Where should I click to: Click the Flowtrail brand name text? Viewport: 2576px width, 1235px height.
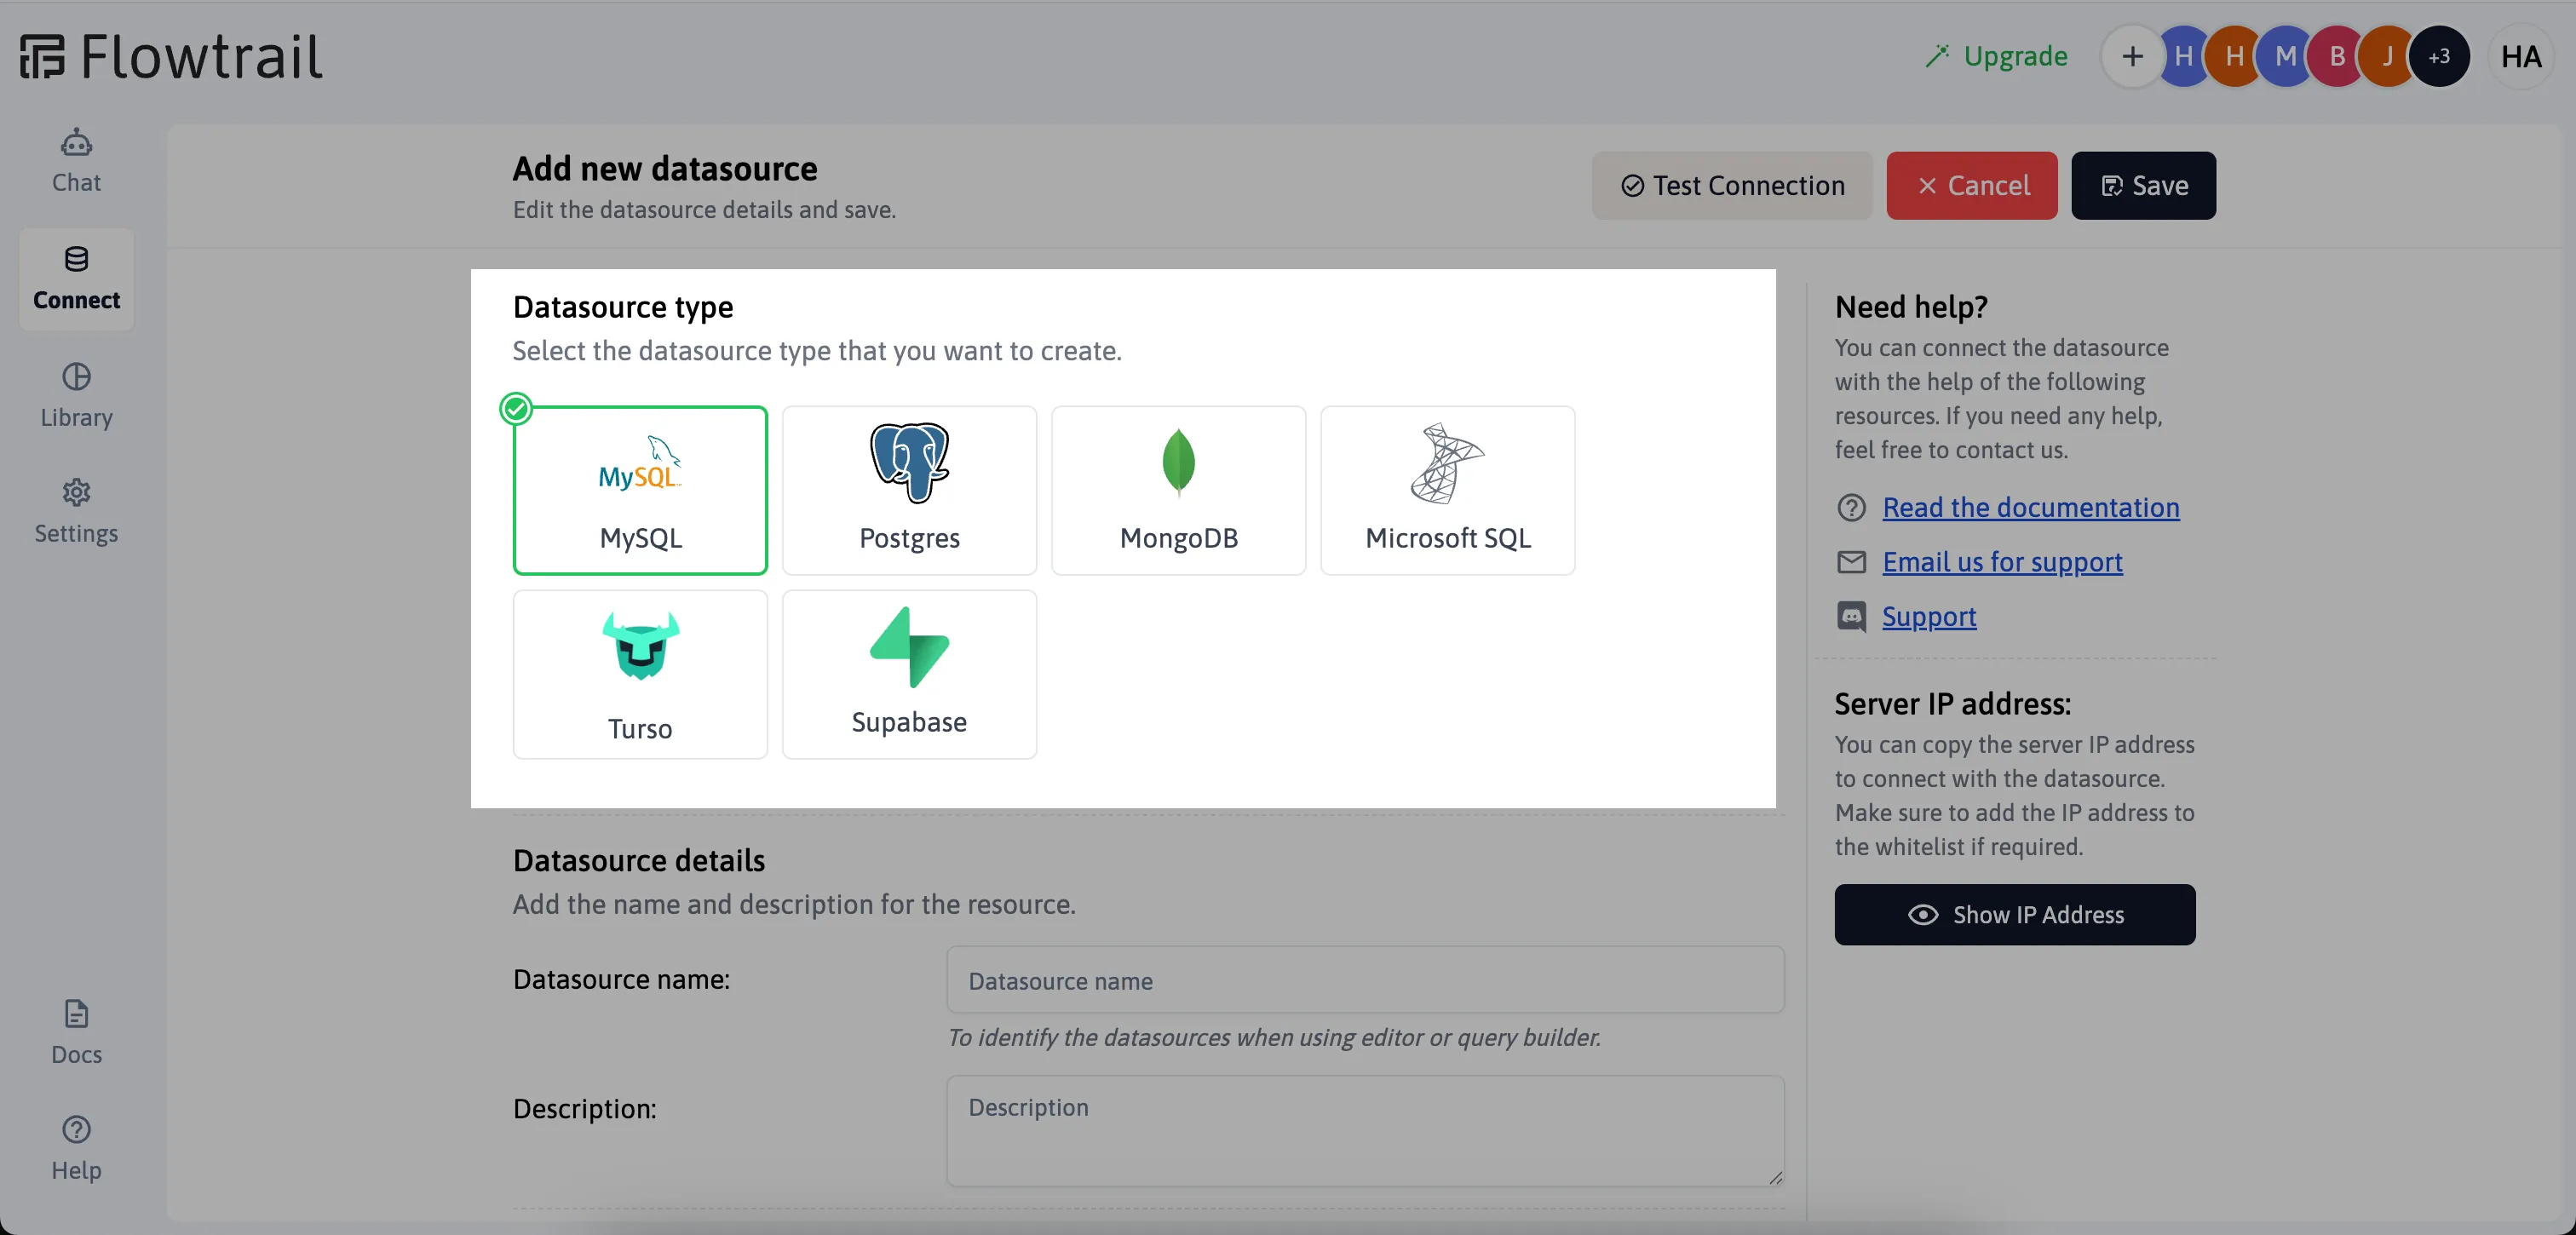[201, 56]
